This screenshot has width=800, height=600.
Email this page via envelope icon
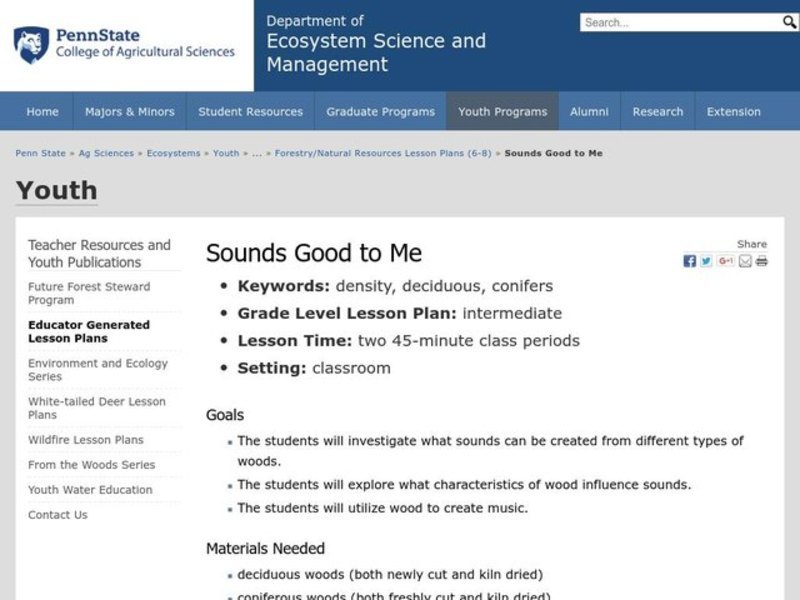click(x=745, y=261)
